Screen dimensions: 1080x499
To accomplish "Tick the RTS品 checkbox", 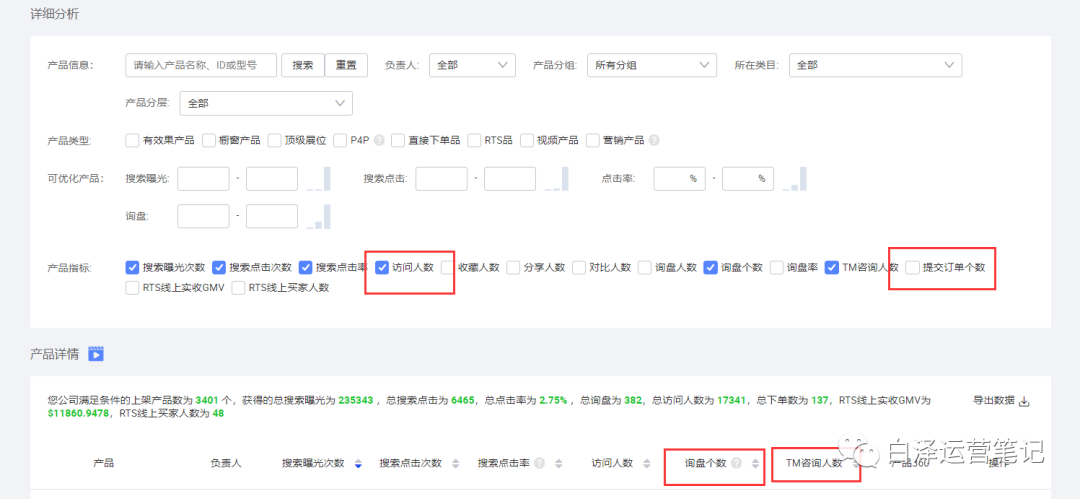I will [x=474, y=140].
